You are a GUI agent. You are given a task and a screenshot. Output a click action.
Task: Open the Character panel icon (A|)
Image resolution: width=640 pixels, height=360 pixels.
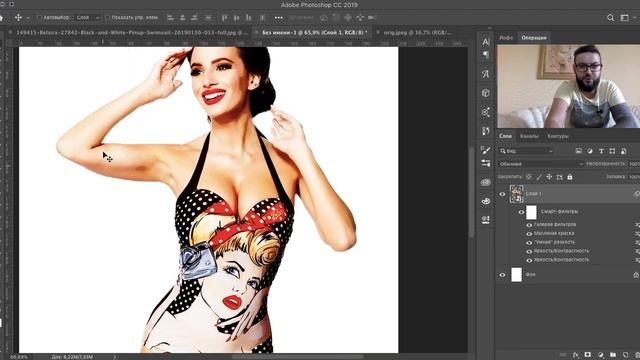pos(486,42)
